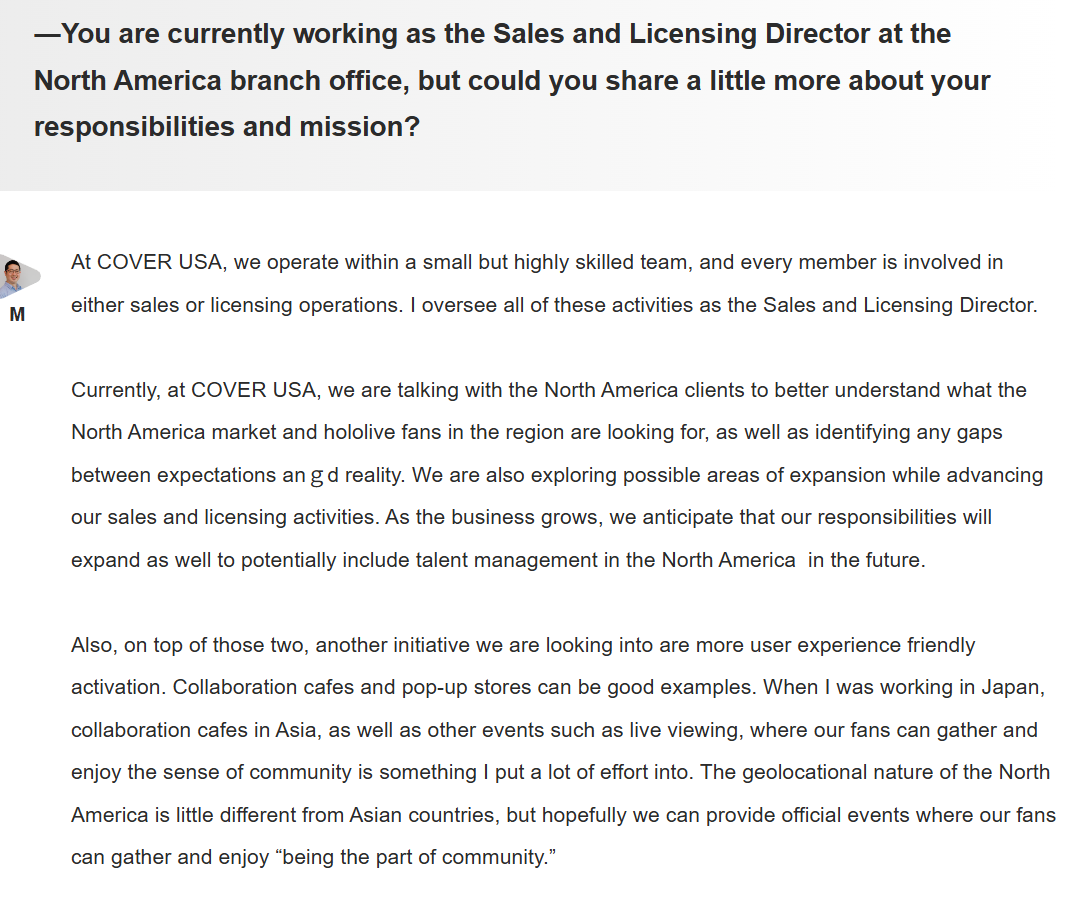The height and width of the screenshot is (902, 1076).
Task: Select the paragraph starting "At COVER USA, we operate"
Action: coord(554,284)
